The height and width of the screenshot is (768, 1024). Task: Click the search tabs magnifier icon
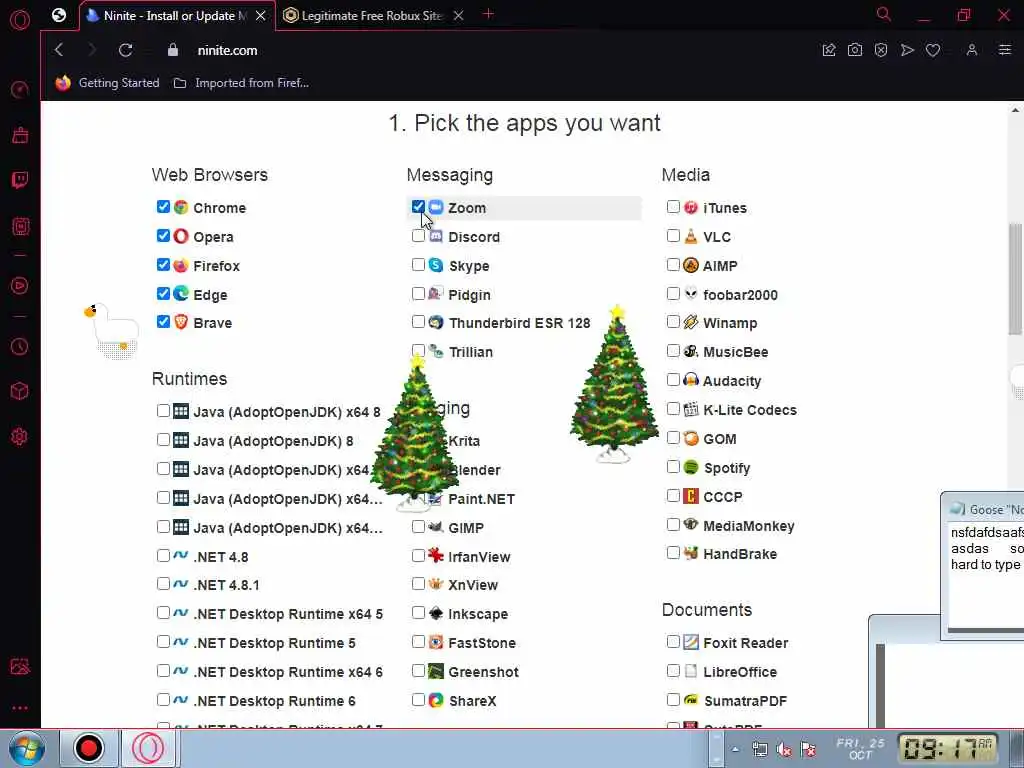(x=884, y=14)
